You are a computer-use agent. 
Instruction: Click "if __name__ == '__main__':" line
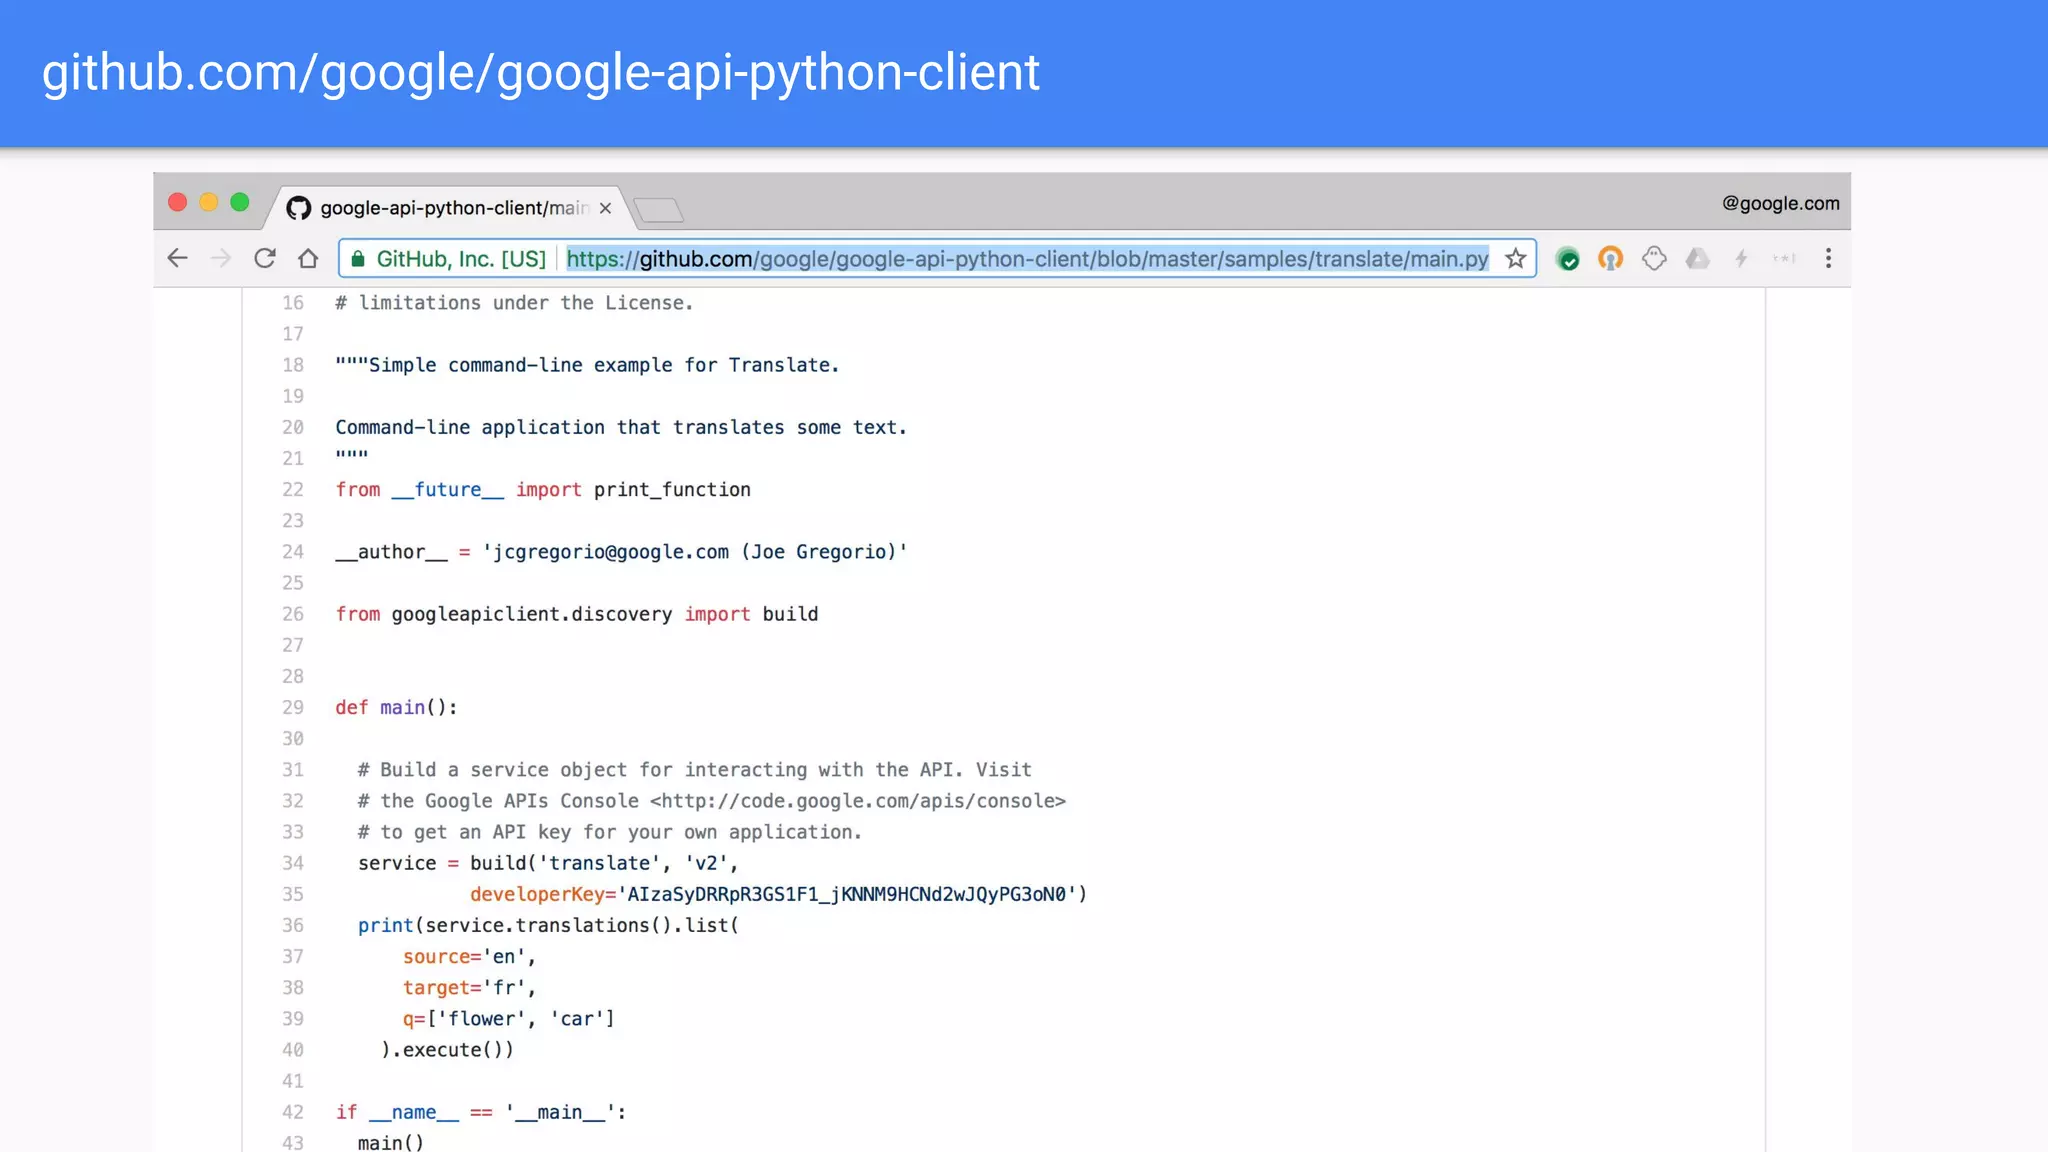481,1113
